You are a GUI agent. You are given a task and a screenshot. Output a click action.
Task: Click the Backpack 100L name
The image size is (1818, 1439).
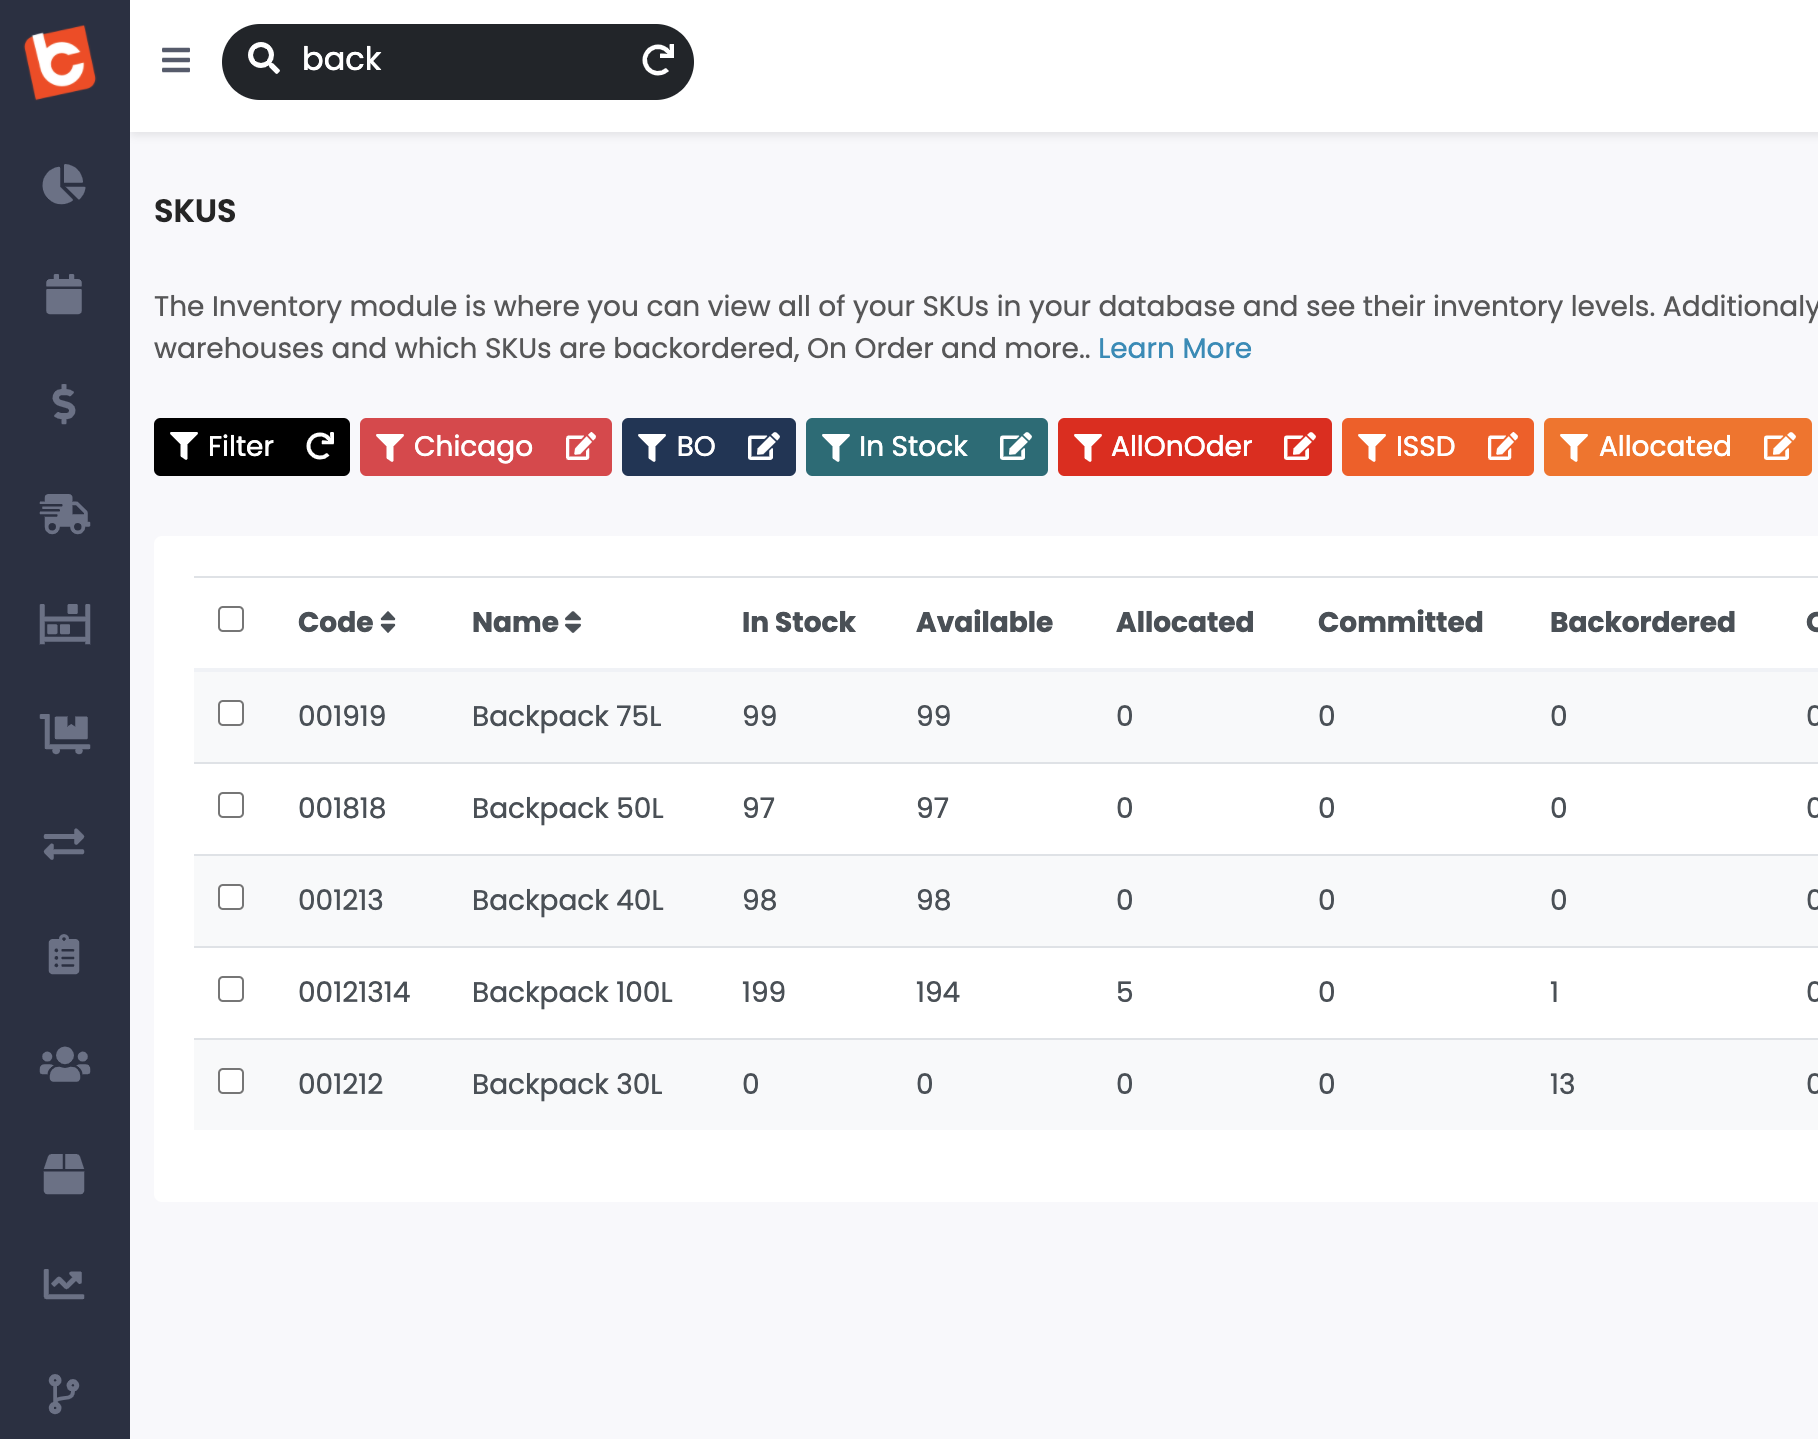tap(572, 992)
